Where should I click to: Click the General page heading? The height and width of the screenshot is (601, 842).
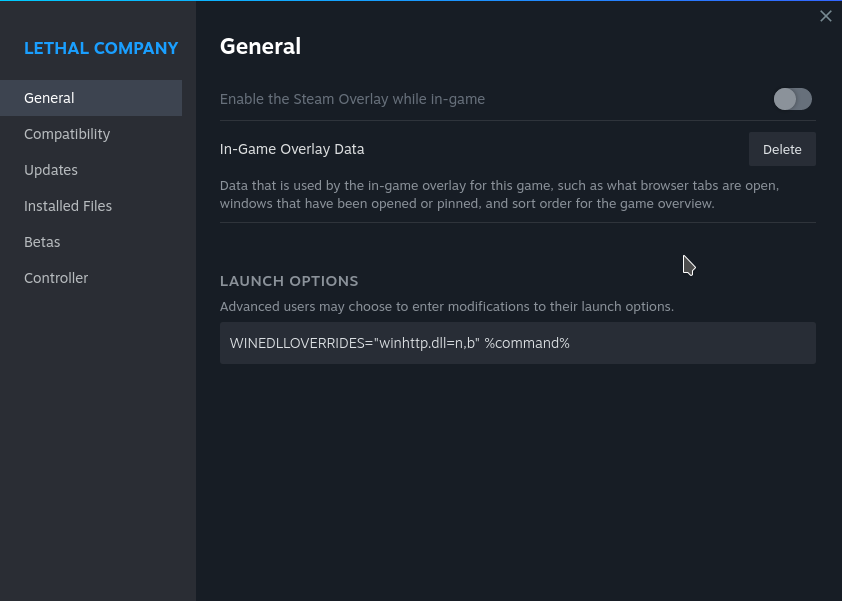tap(260, 46)
